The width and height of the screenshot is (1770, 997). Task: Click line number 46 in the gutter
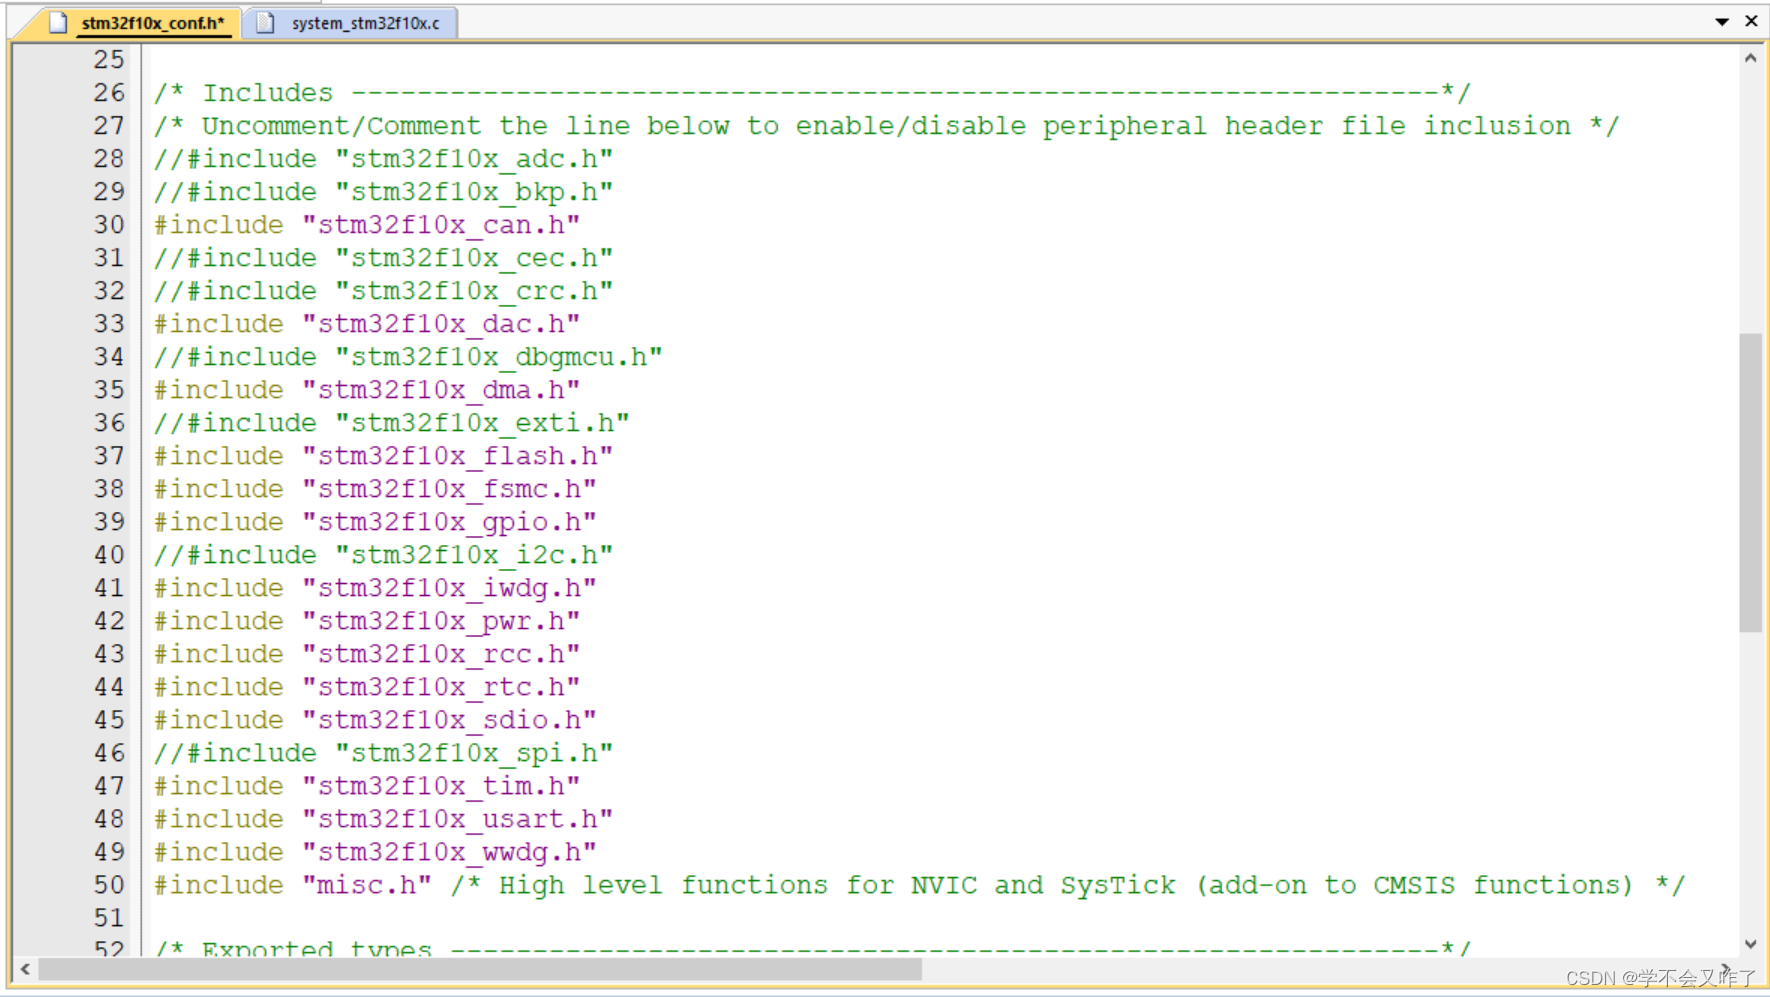coord(109,753)
